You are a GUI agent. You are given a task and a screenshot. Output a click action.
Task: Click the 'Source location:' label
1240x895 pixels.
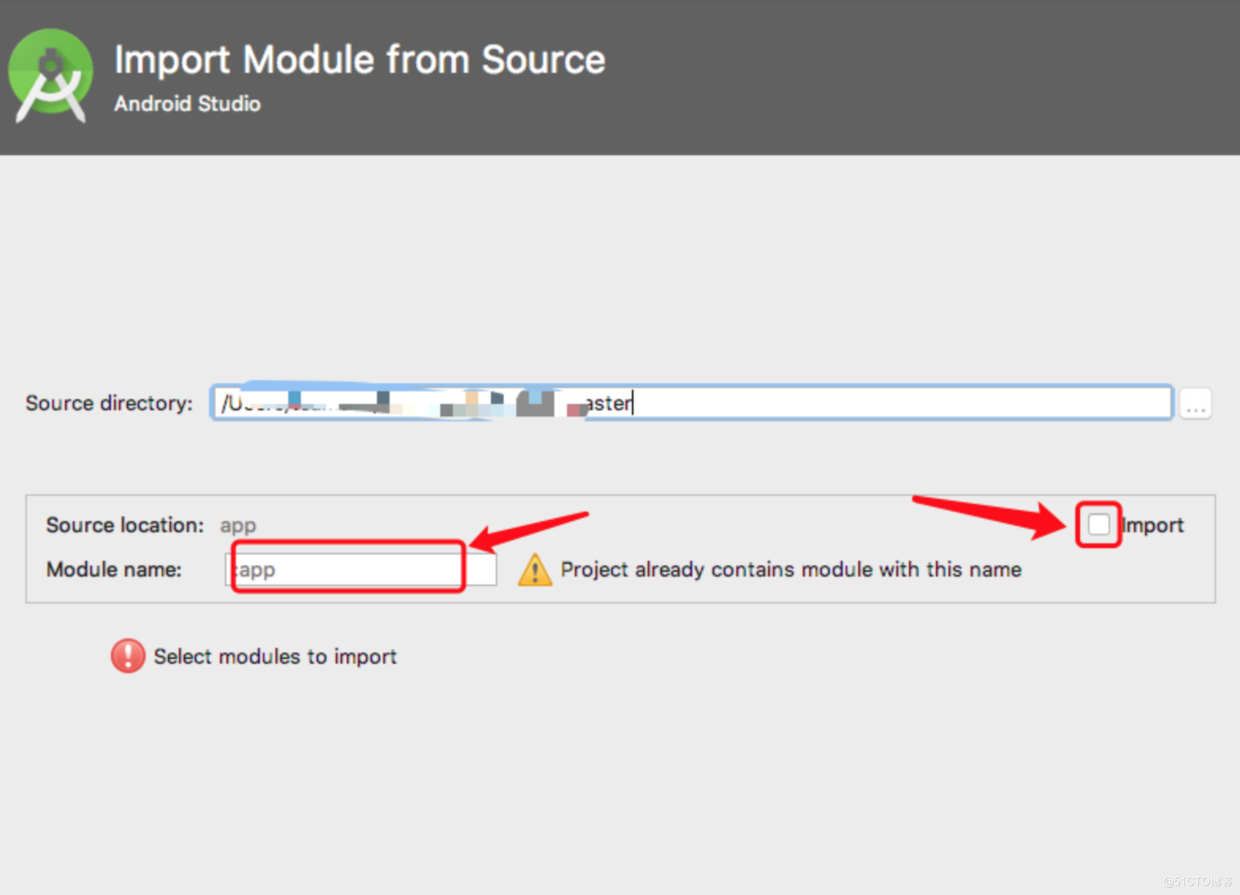(125, 525)
